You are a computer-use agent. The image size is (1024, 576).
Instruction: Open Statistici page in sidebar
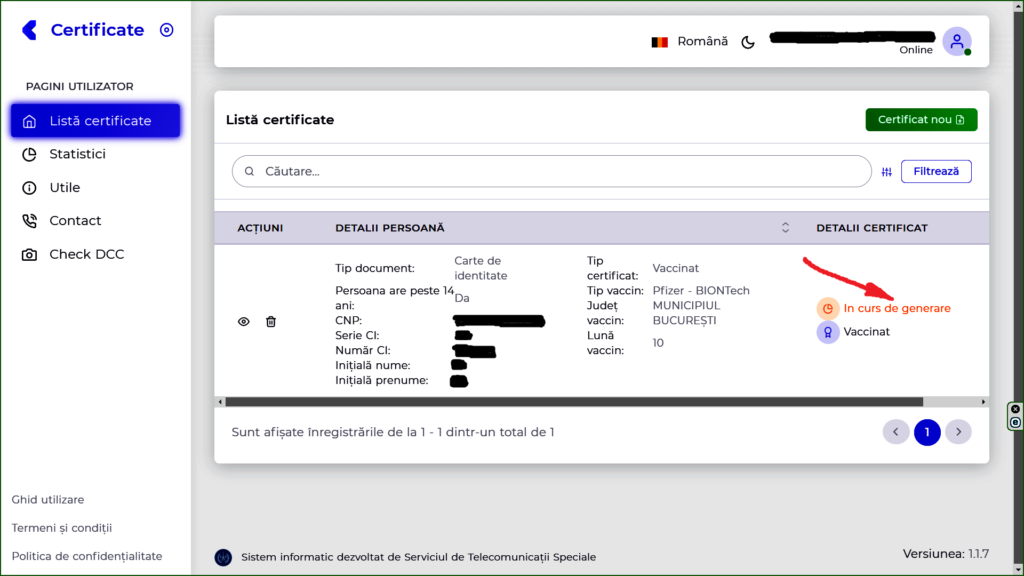(77, 154)
